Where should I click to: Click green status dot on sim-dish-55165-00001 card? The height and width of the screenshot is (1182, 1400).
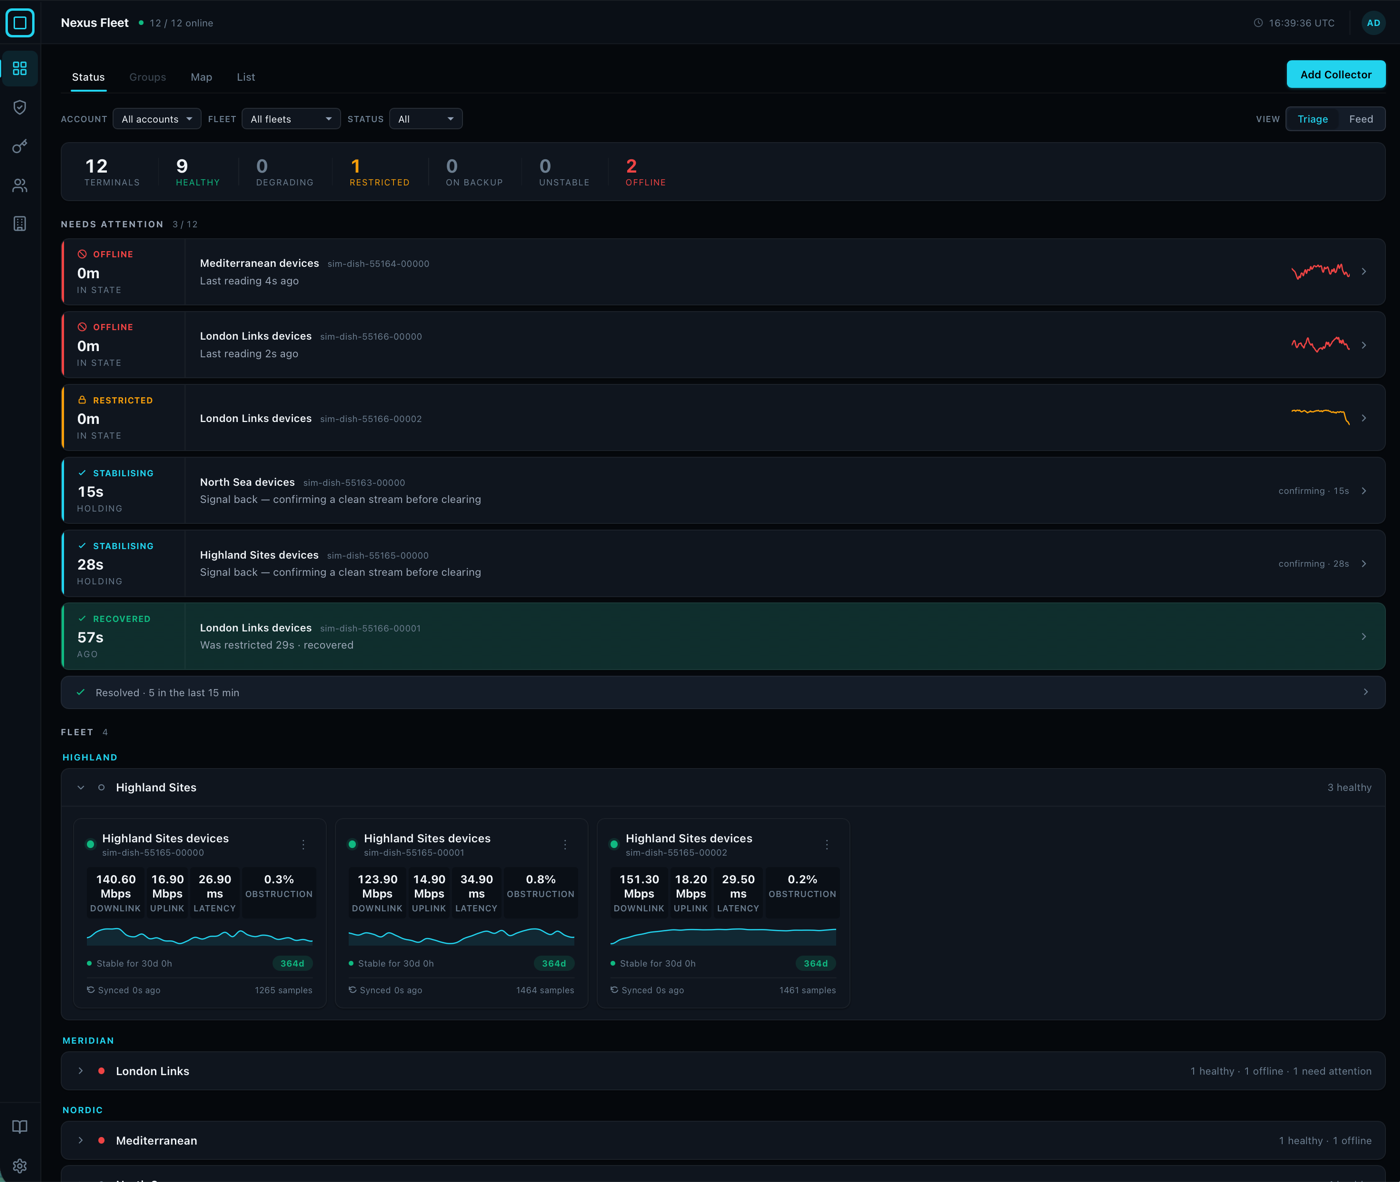pyautogui.click(x=352, y=844)
